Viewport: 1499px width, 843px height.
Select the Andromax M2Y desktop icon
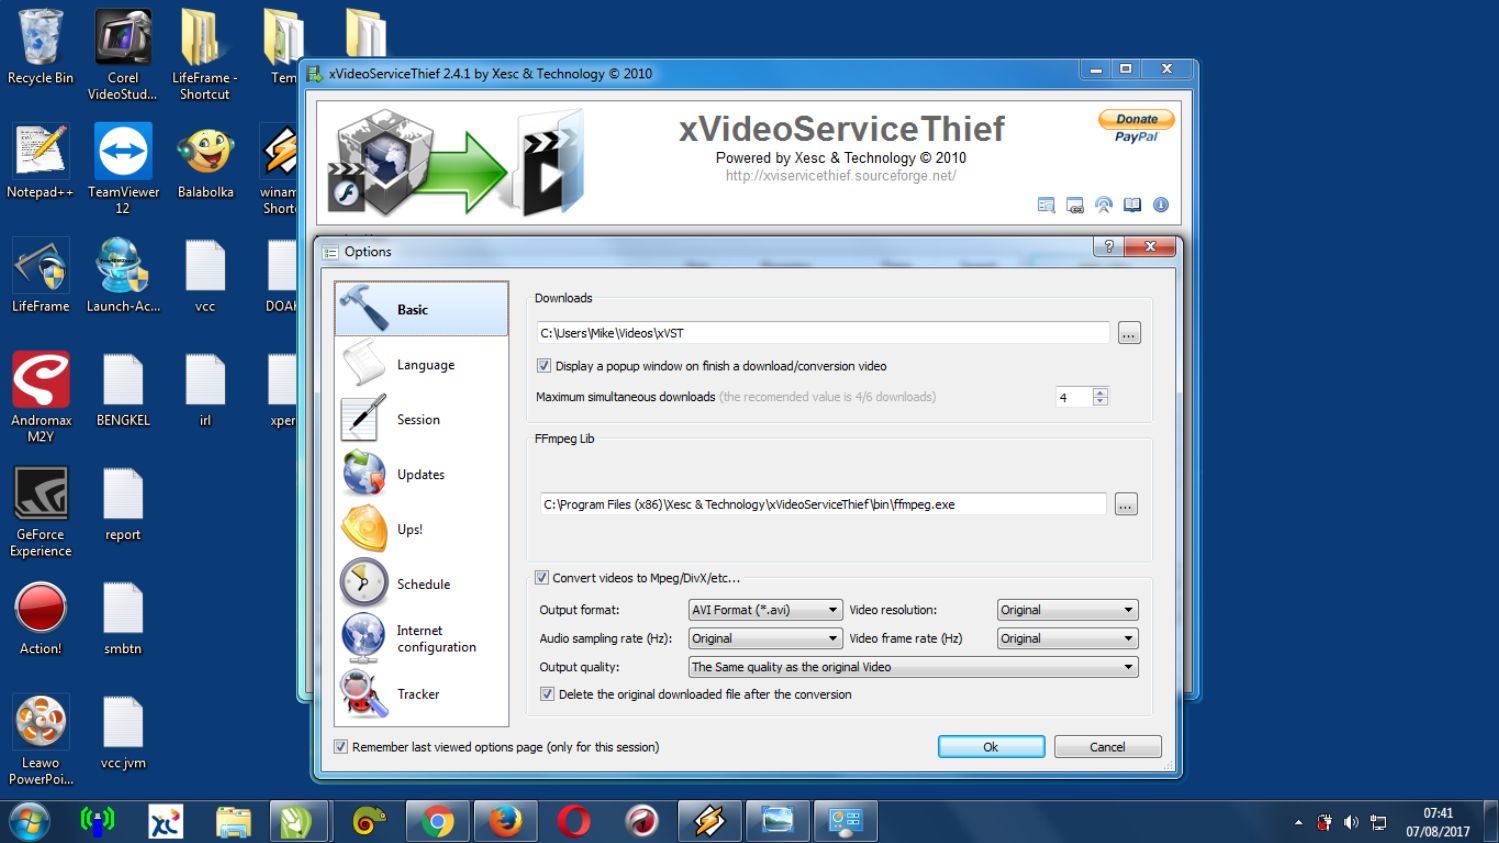[x=40, y=397]
